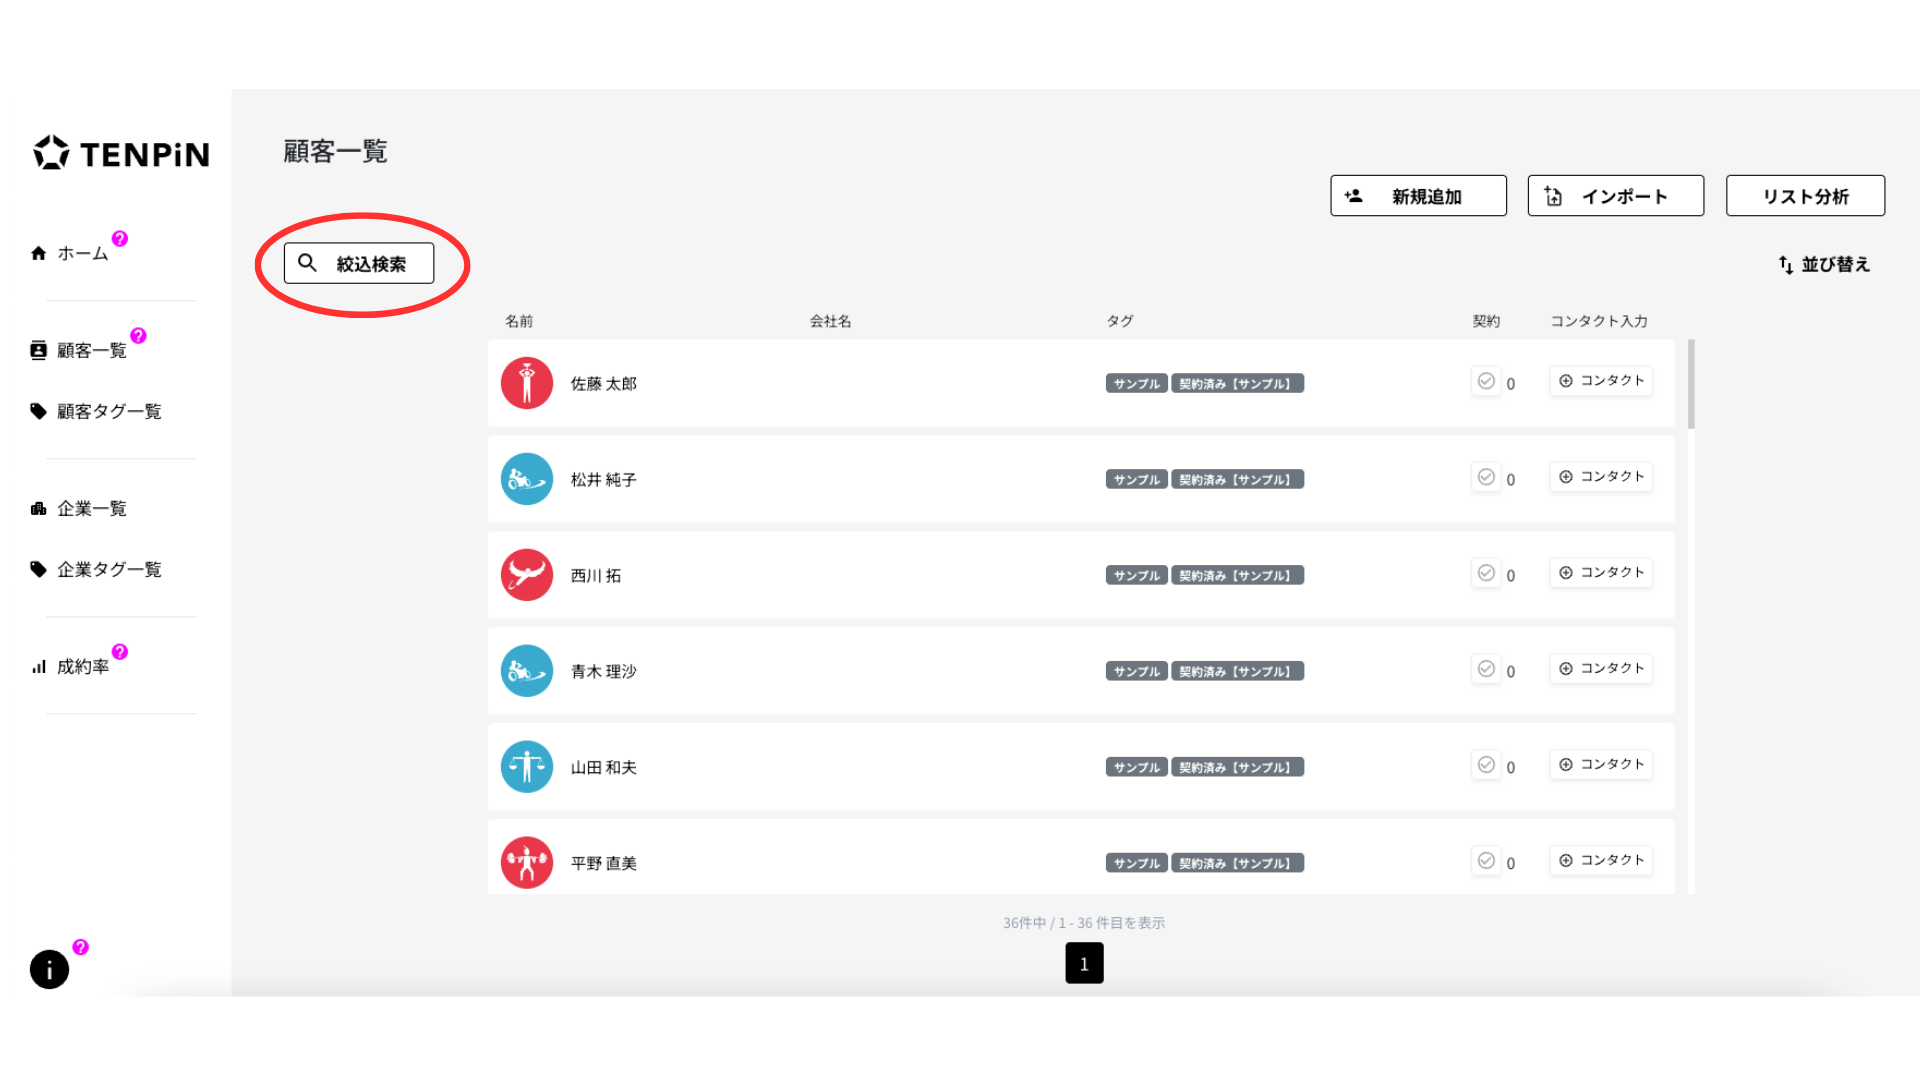Toggle contract checkmark for 佐藤 太郎
The image size is (1920, 1080).
click(1486, 381)
